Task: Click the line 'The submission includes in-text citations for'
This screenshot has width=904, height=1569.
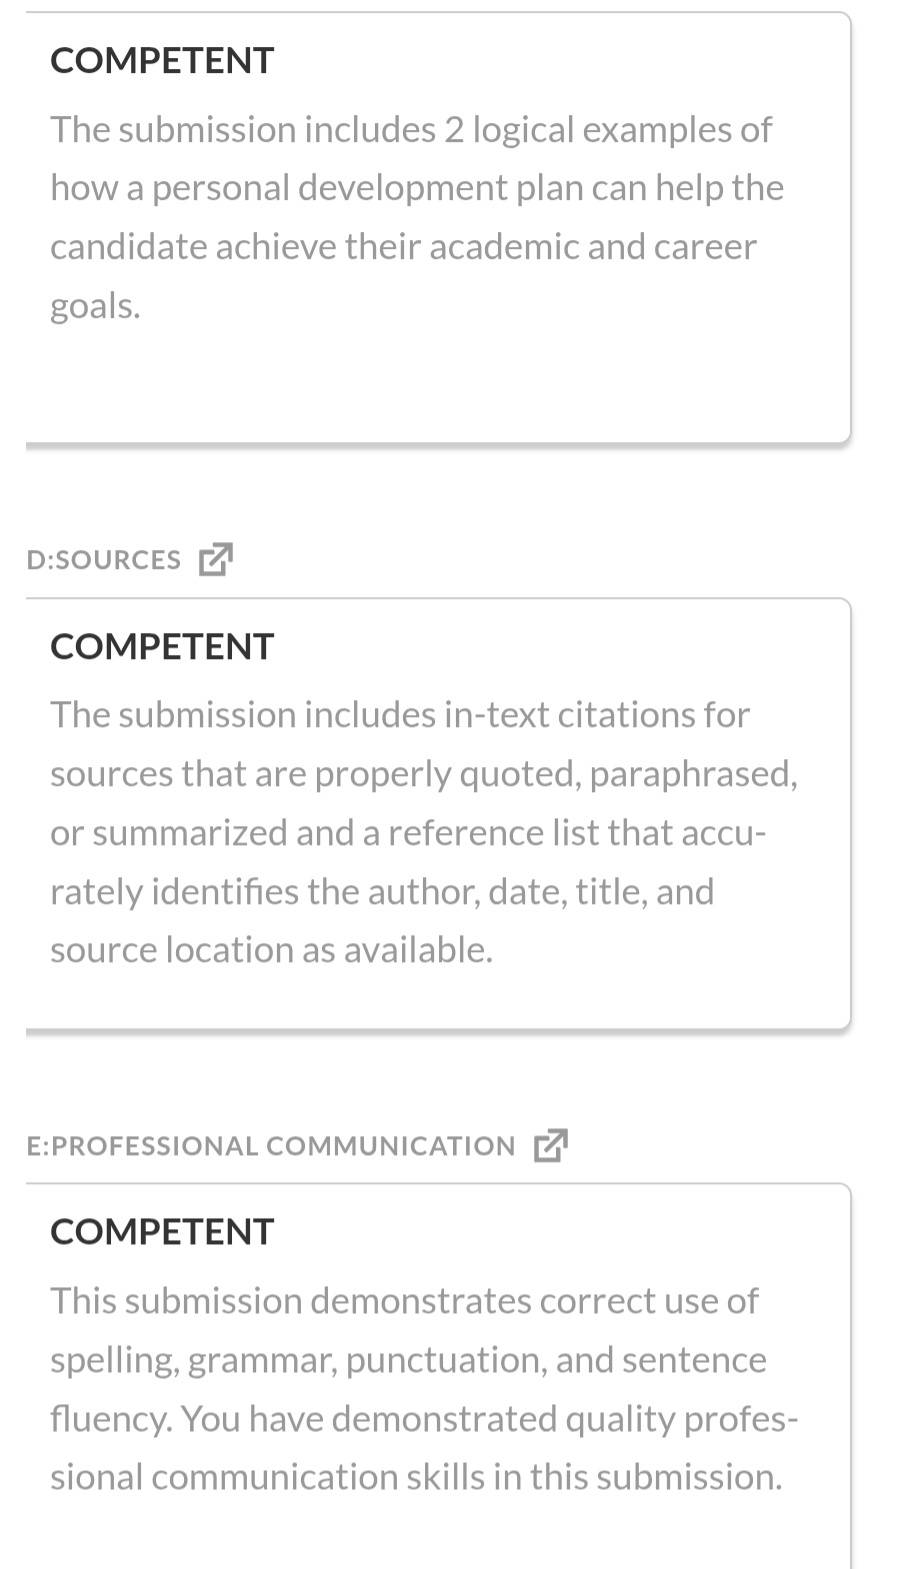Action: [400, 715]
